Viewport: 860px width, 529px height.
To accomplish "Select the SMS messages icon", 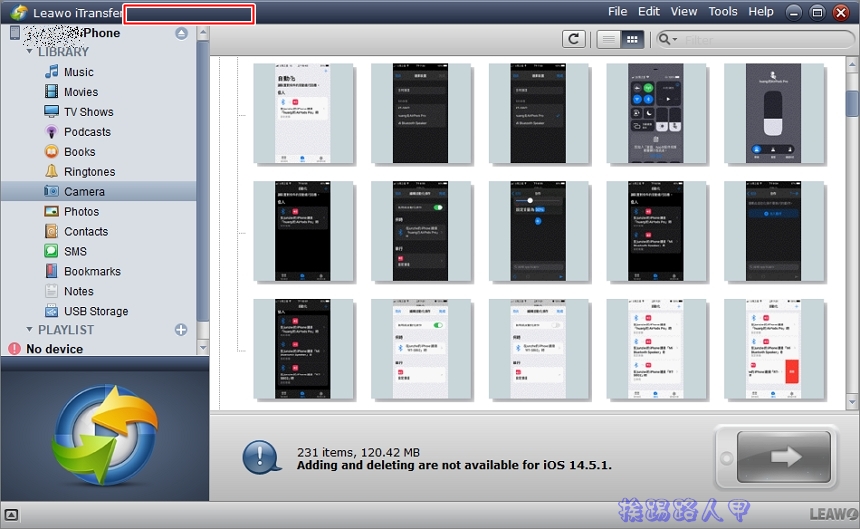I will click(x=52, y=251).
